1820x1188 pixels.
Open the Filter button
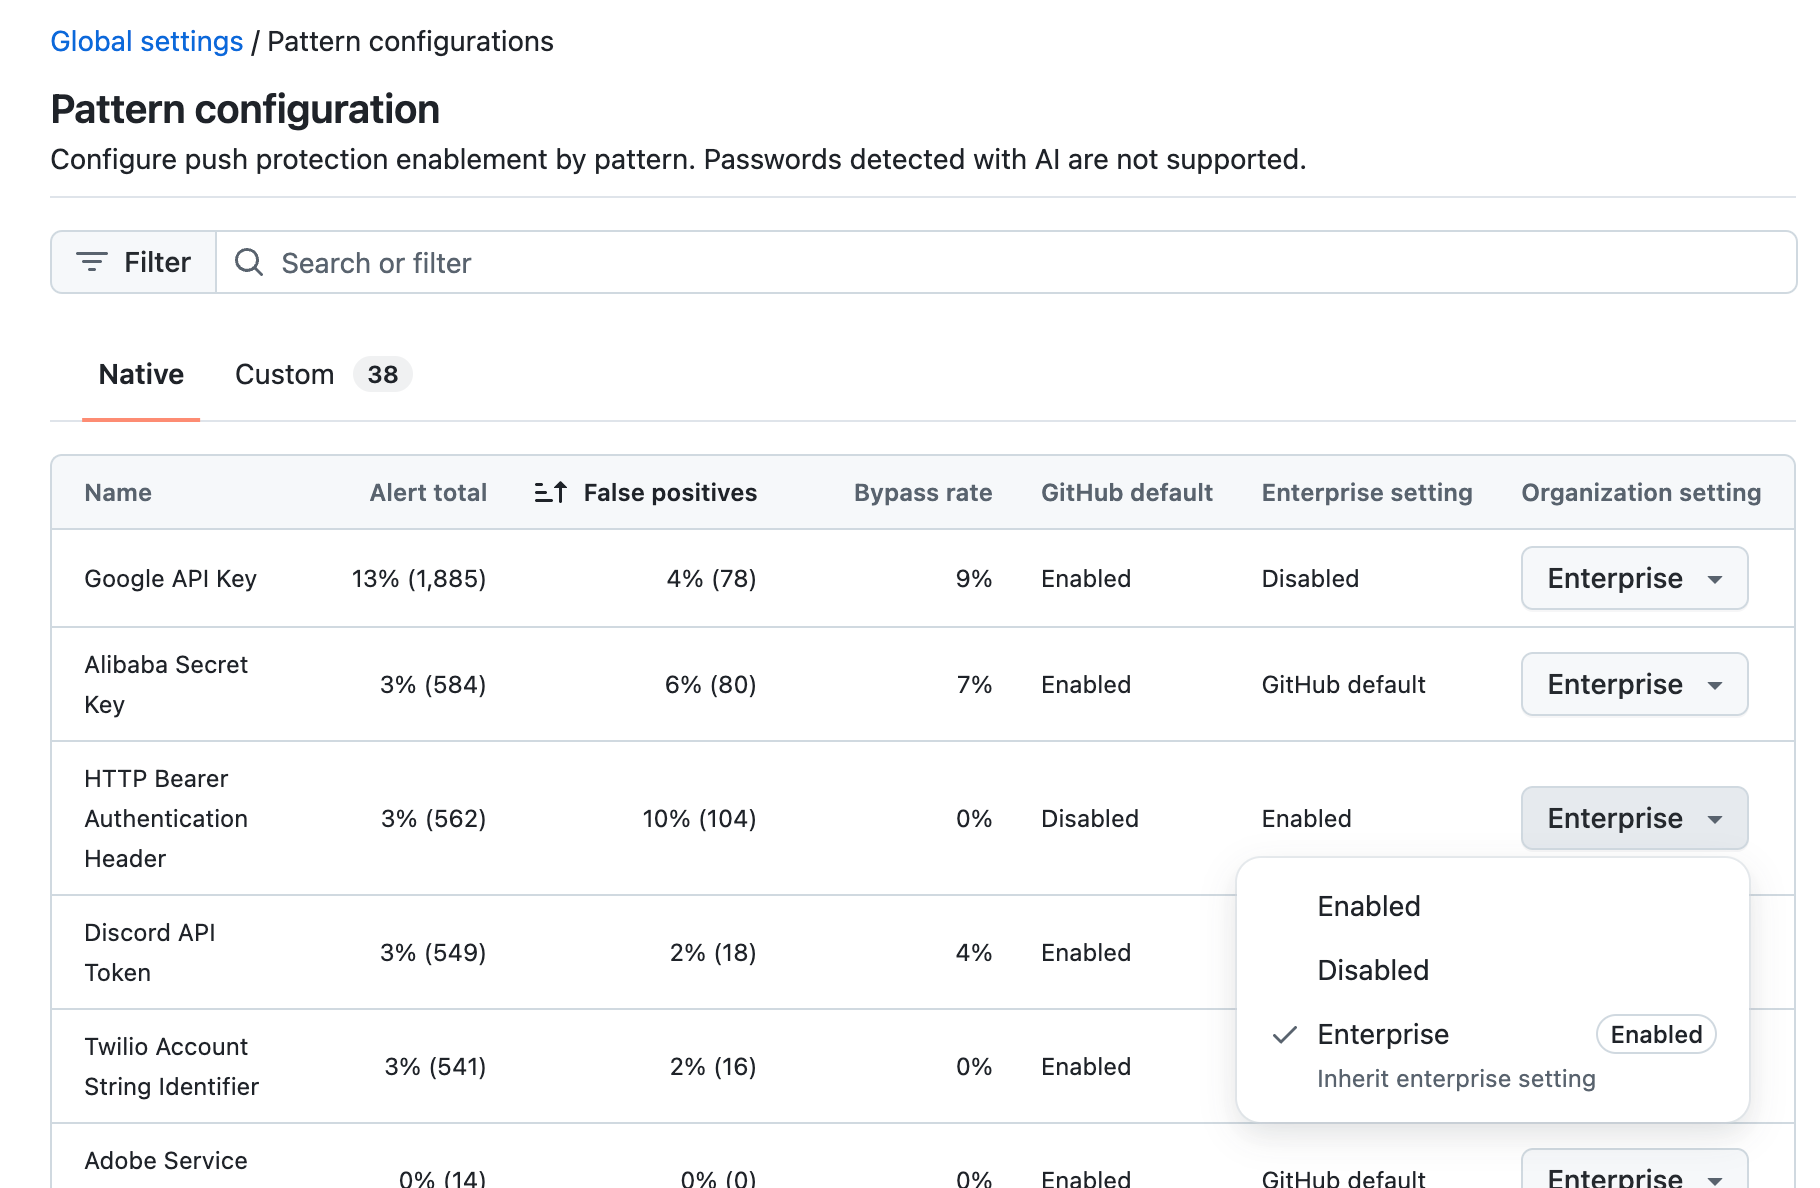(x=134, y=262)
